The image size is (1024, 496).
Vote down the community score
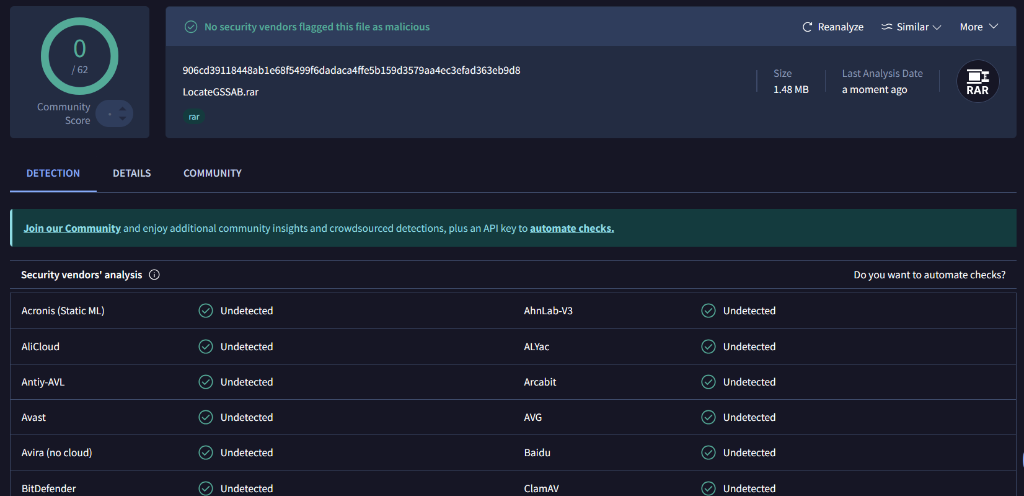(122, 119)
